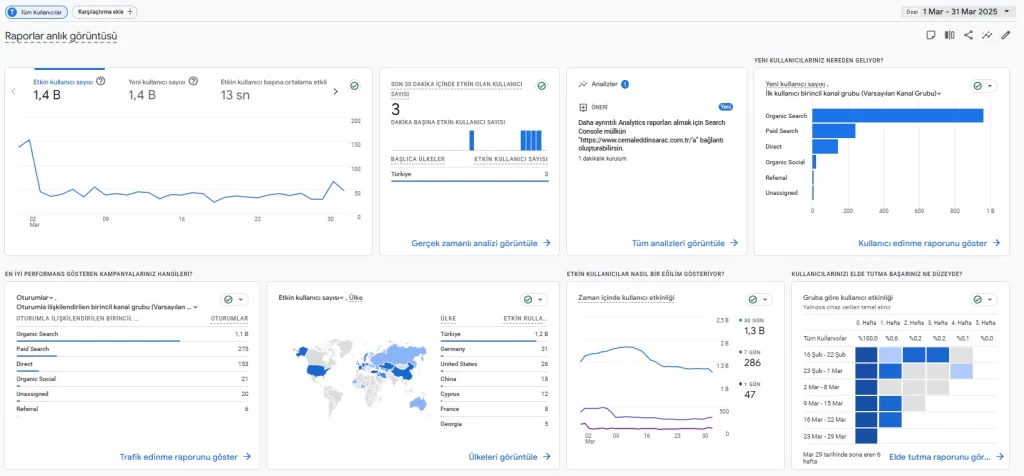Open the Insights sparkline icon in toolbar
The width and height of the screenshot is (1024, 476).
pyautogui.click(x=987, y=35)
